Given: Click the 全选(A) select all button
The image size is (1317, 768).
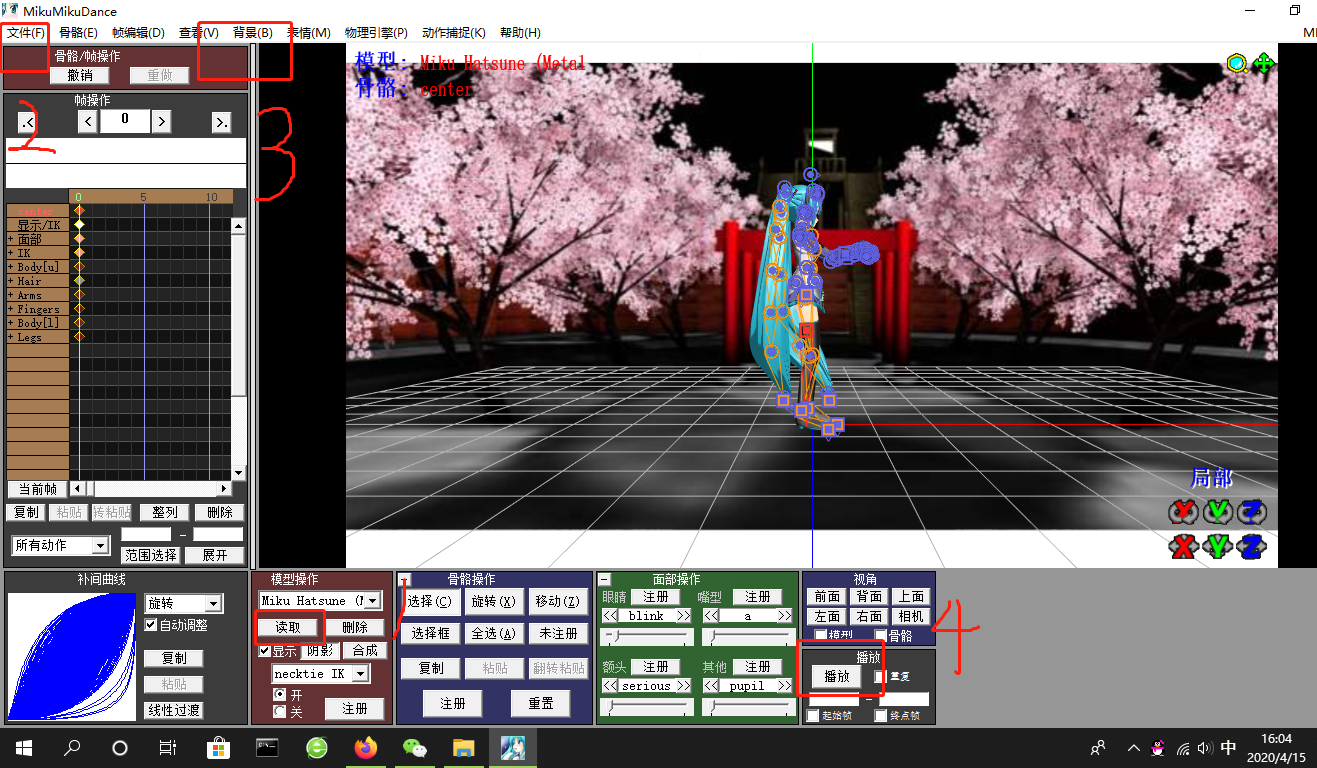Looking at the screenshot, I should pyautogui.click(x=493, y=633).
